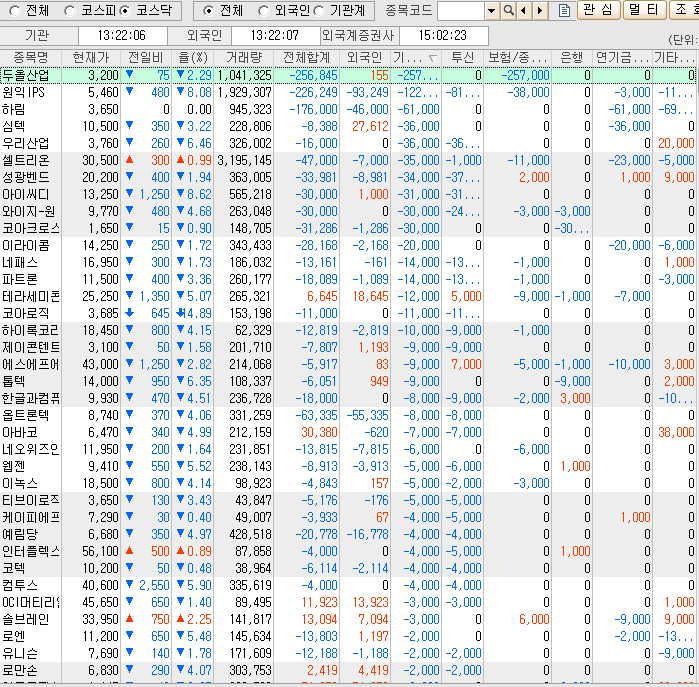Select the 아바코 stock name

[20, 432]
